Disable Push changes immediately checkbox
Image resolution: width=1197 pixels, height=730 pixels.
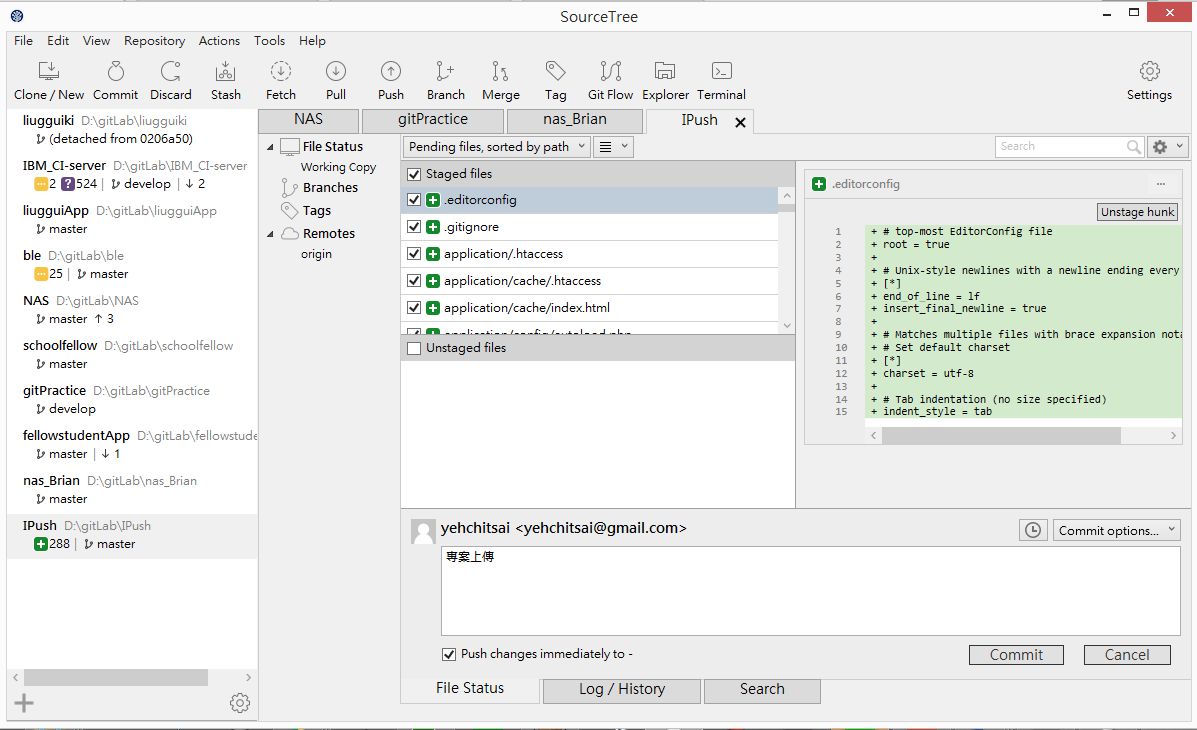[x=449, y=654]
